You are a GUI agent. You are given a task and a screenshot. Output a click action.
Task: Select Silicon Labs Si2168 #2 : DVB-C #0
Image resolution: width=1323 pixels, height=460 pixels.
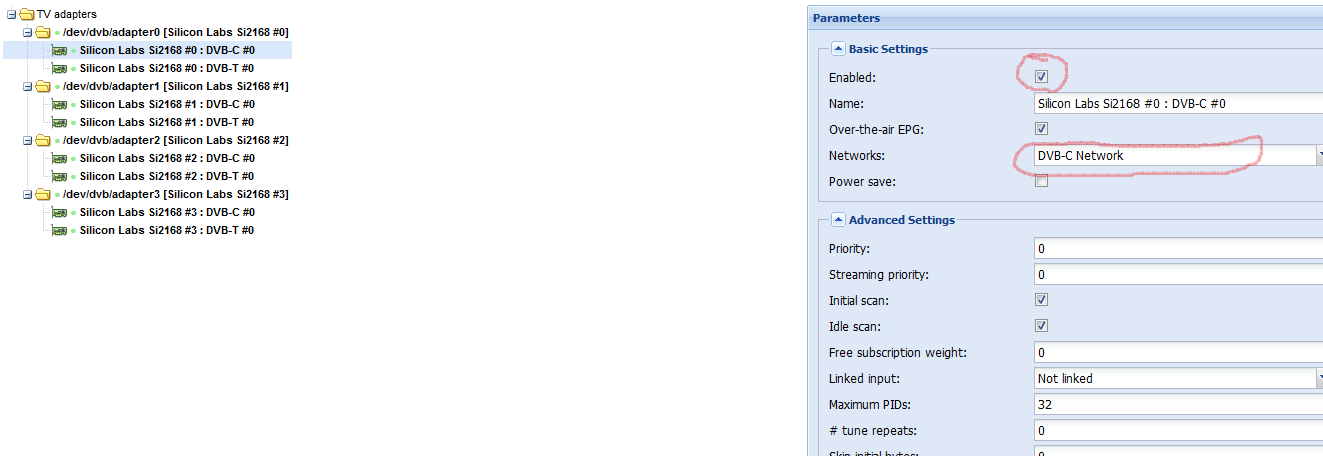tap(167, 158)
